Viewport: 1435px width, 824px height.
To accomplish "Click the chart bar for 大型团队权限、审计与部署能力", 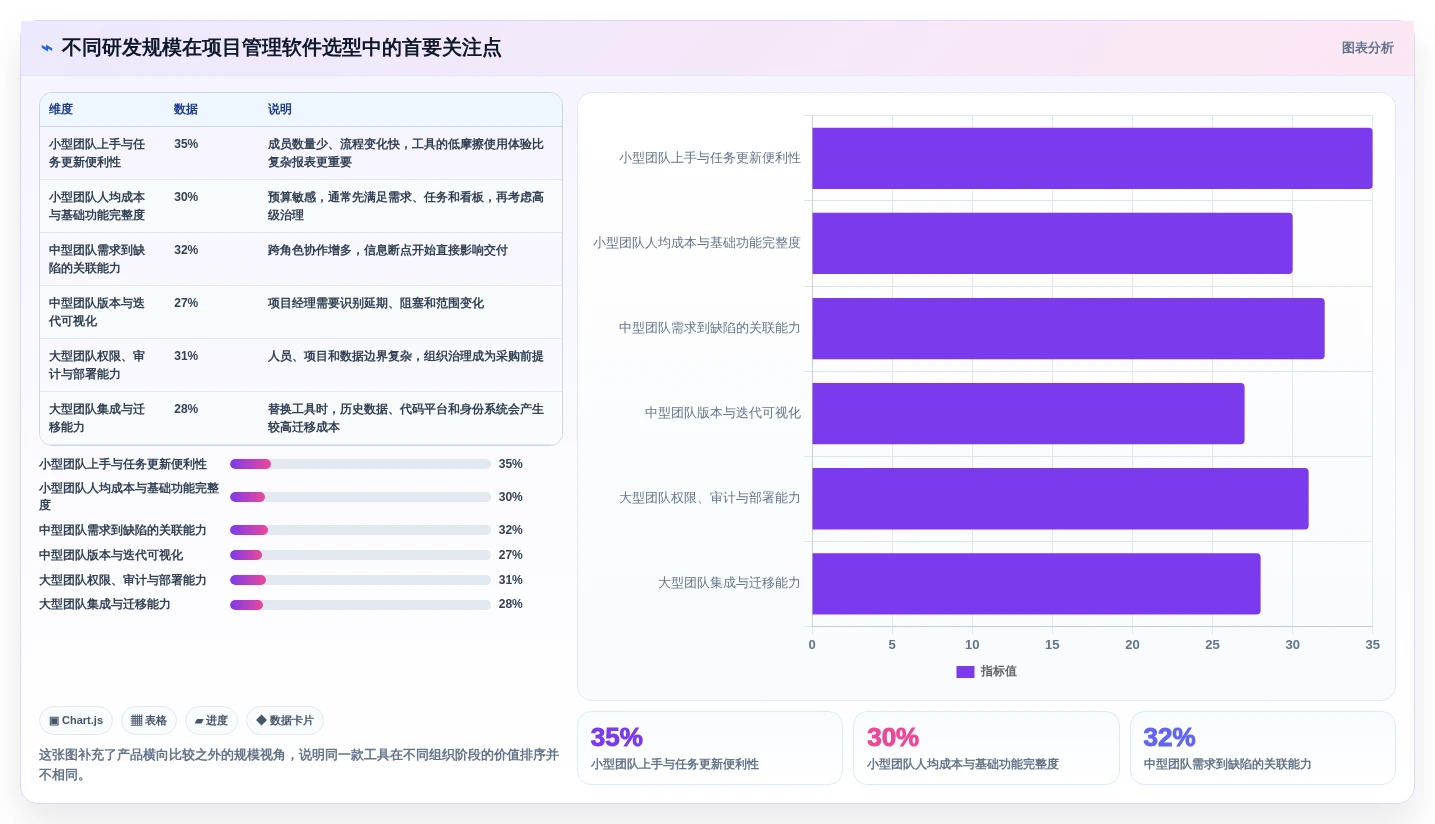I will click(1060, 498).
